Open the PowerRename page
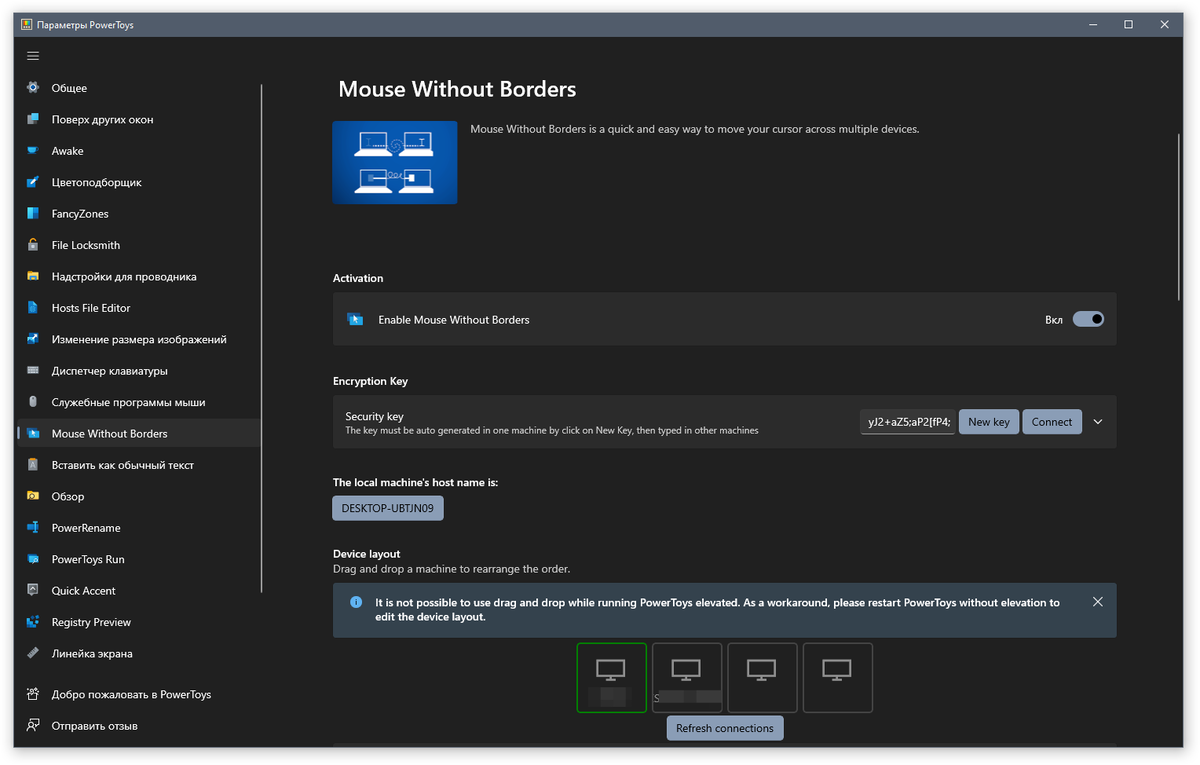Image resolution: width=1200 pixels, height=765 pixels. (x=138, y=528)
